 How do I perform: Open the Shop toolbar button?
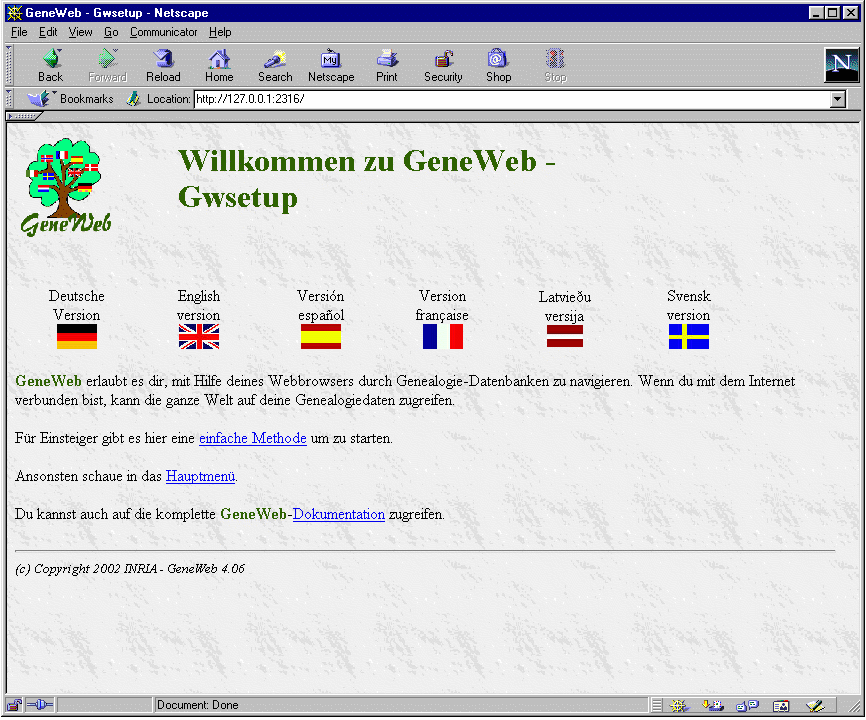click(498, 66)
